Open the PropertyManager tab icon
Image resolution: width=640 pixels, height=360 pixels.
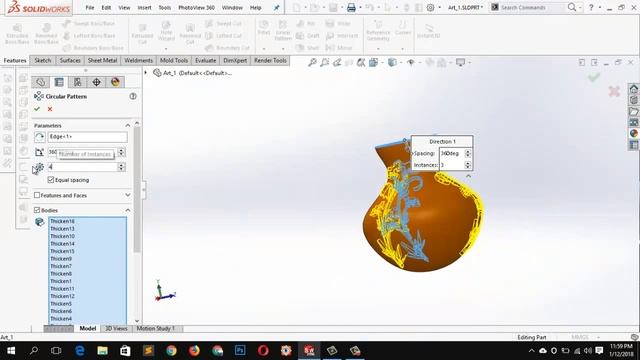(x=59, y=82)
